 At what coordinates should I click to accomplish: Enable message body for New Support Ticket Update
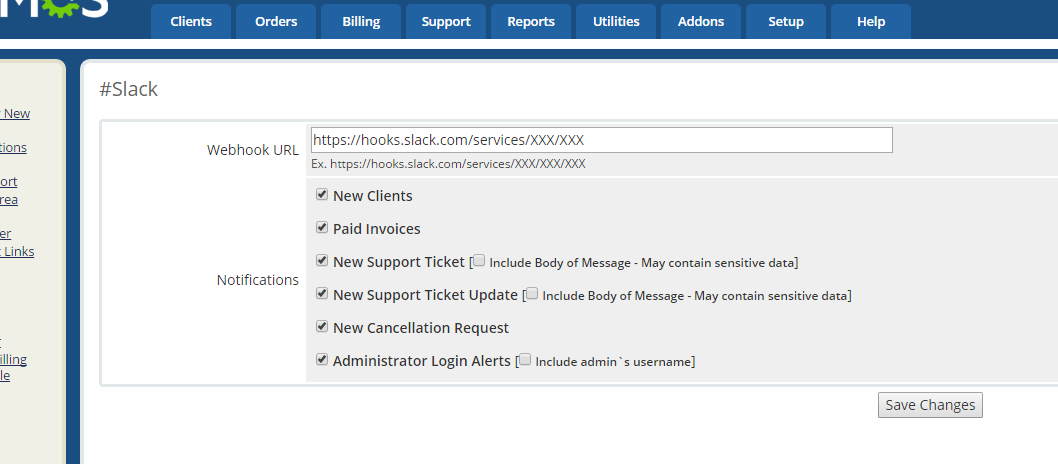tap(533, 294)
